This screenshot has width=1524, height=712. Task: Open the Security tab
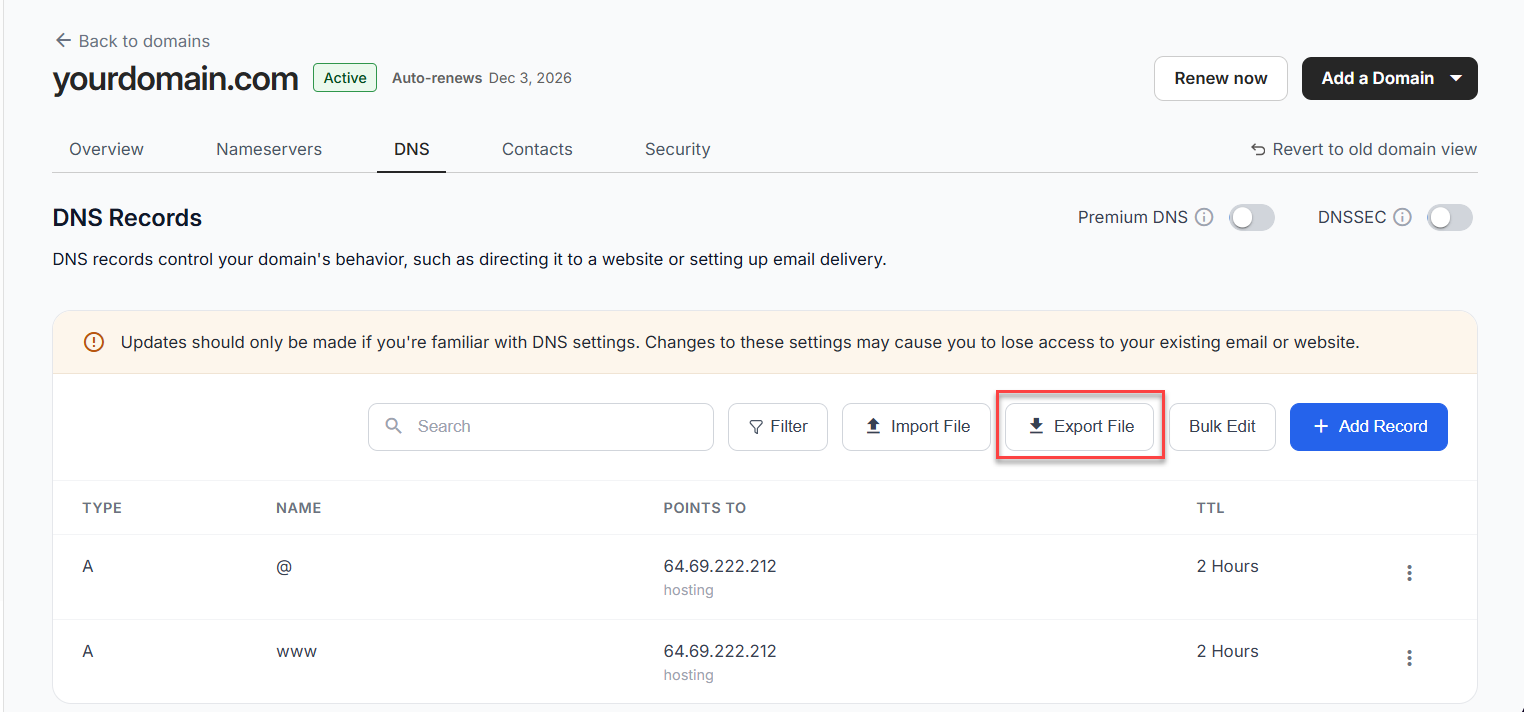click(677, 149)
